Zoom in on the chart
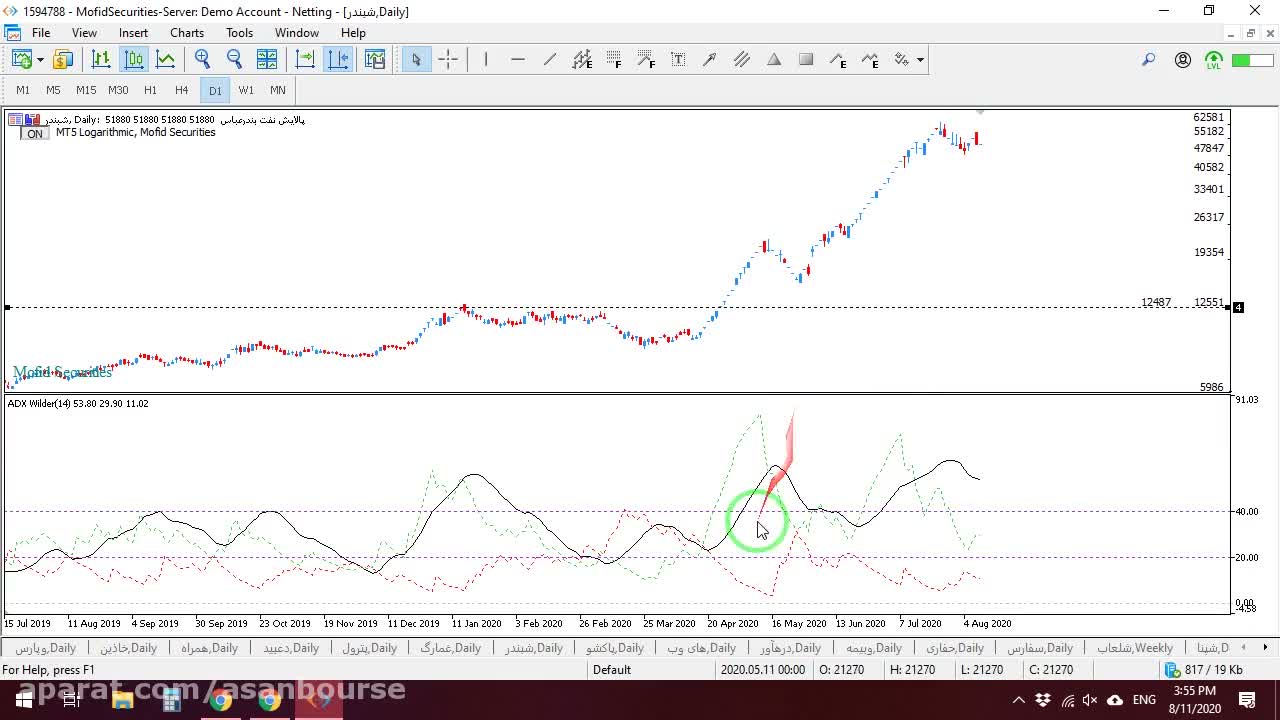The width and height of the screenshot is (1280, 720). pyautogui.click(x=202, y=60)
